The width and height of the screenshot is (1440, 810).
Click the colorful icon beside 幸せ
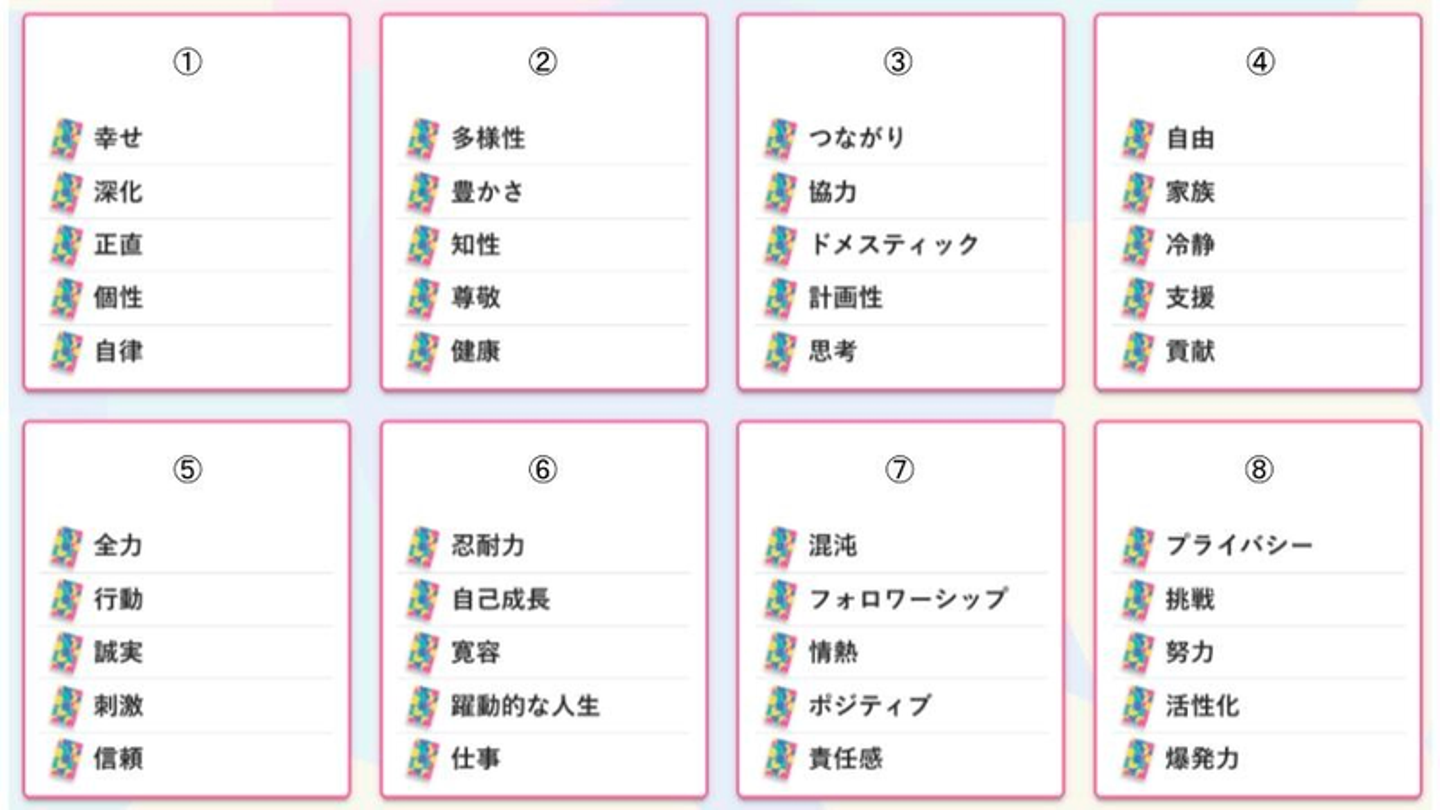65,139
